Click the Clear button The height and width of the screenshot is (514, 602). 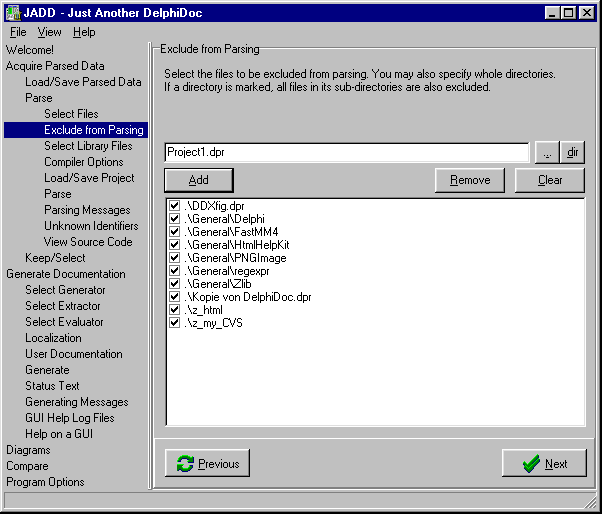click(x=550, y=180)
